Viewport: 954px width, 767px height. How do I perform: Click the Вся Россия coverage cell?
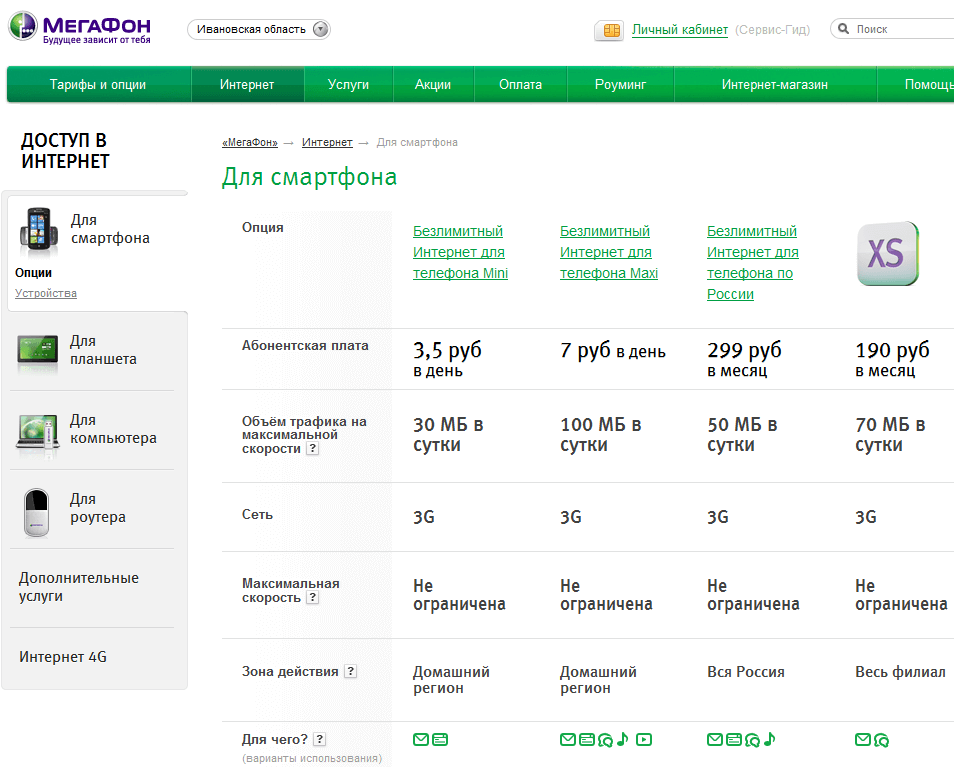pos(745,672)
